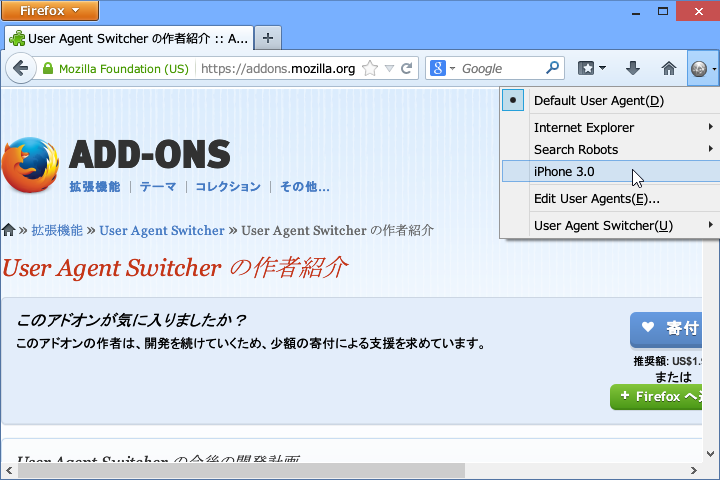Click the magnifying glass search icon
This screenshot has height=480, width=720.
click(x=552, y=68)
